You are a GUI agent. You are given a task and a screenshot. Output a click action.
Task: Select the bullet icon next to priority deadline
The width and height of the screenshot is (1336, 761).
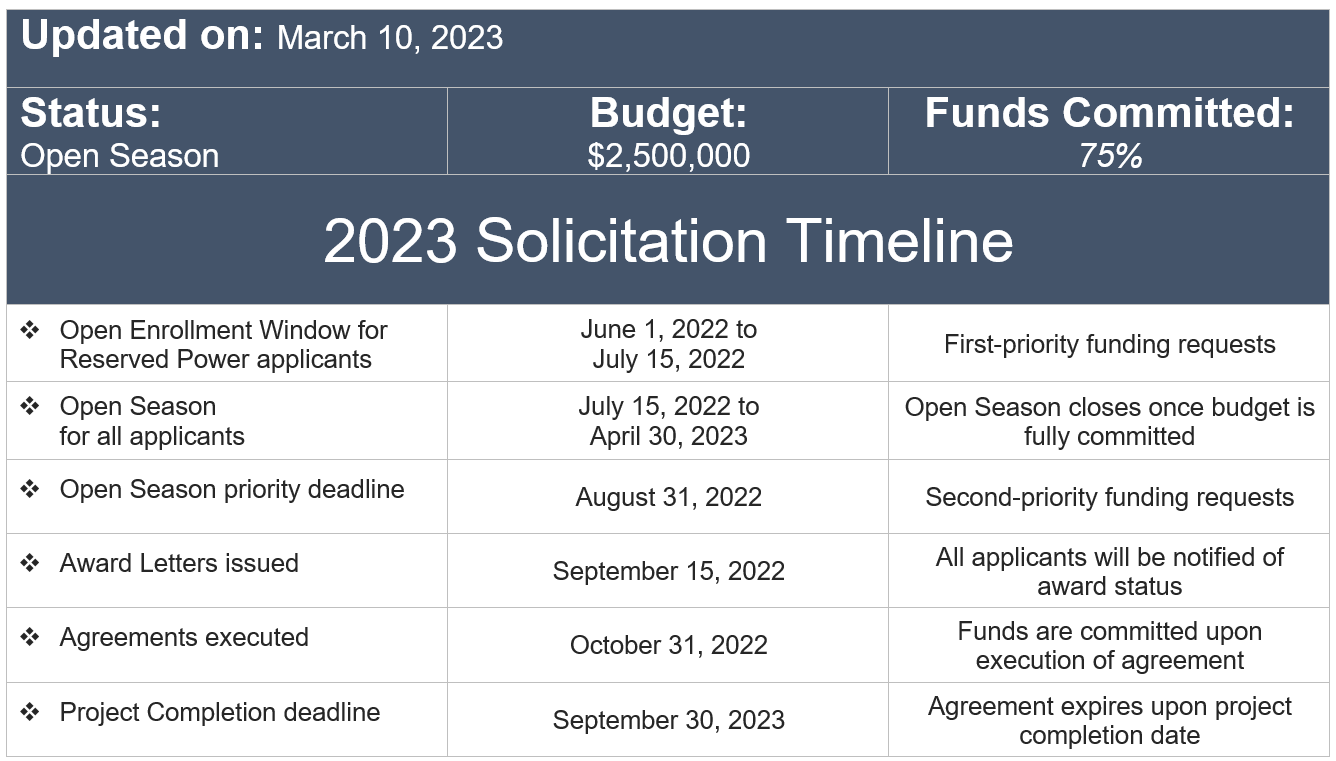pos(30,489)
